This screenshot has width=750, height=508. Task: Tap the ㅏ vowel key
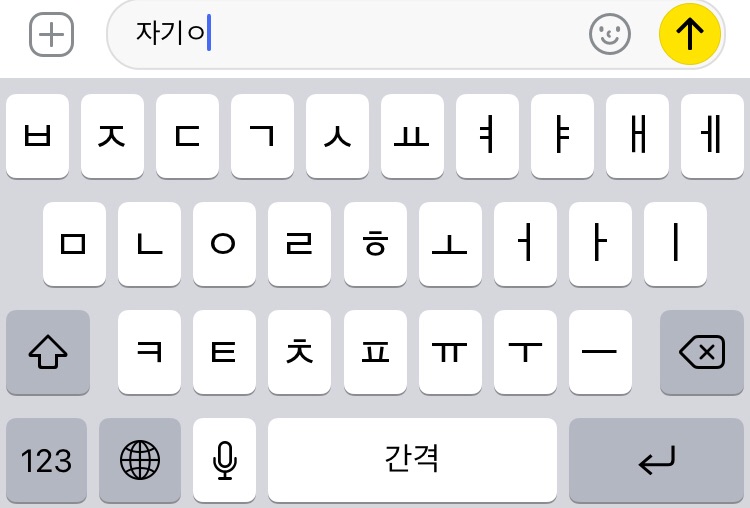(600, 244)
